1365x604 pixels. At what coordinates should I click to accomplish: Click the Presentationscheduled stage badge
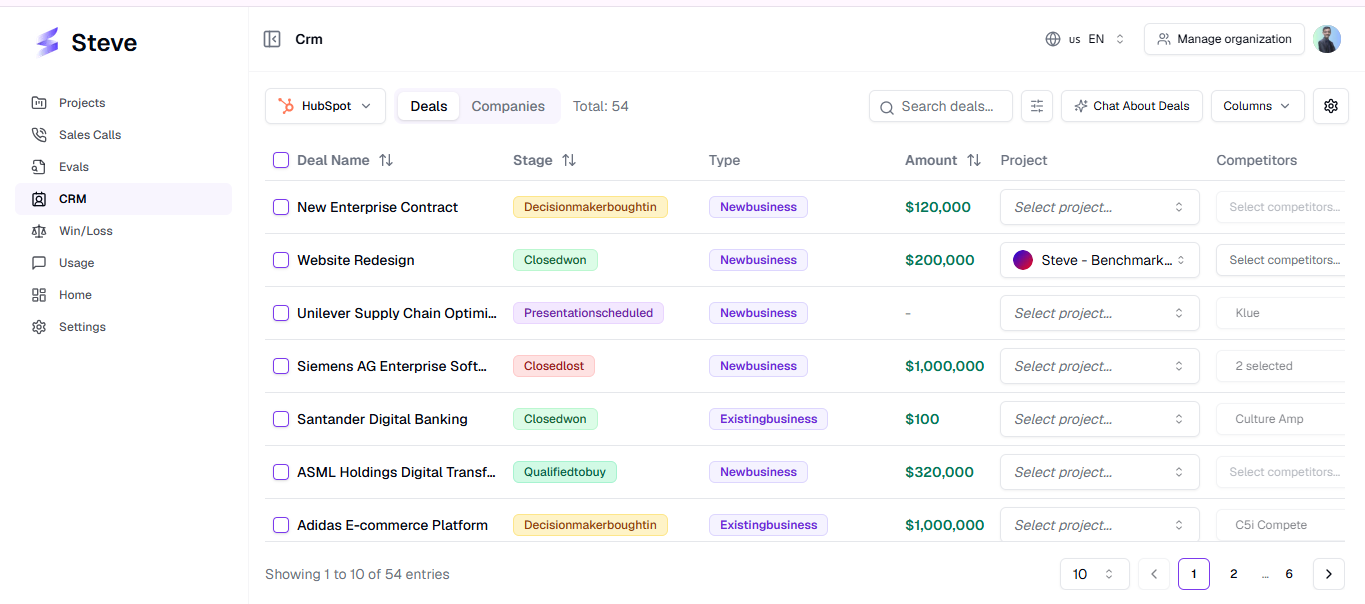click(588, 313)
